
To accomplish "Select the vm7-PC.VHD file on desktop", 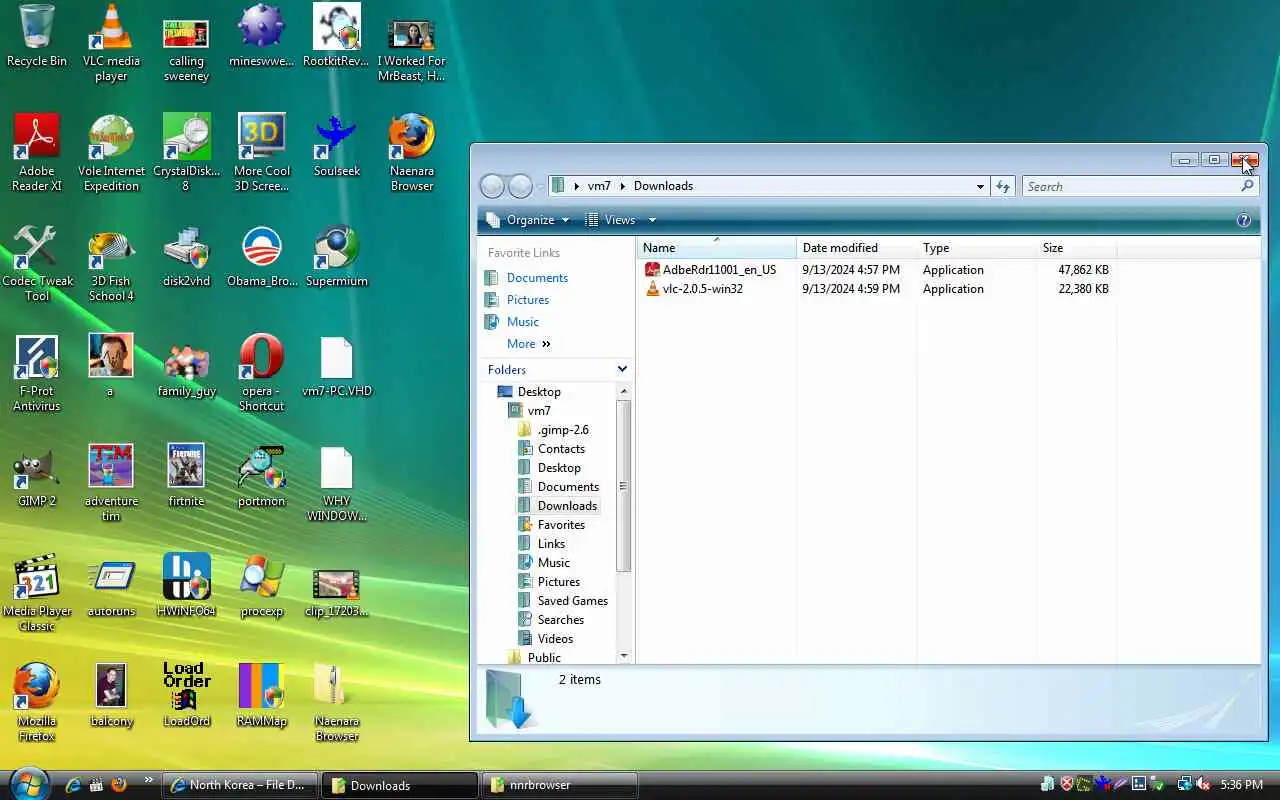I will point(337,365).
